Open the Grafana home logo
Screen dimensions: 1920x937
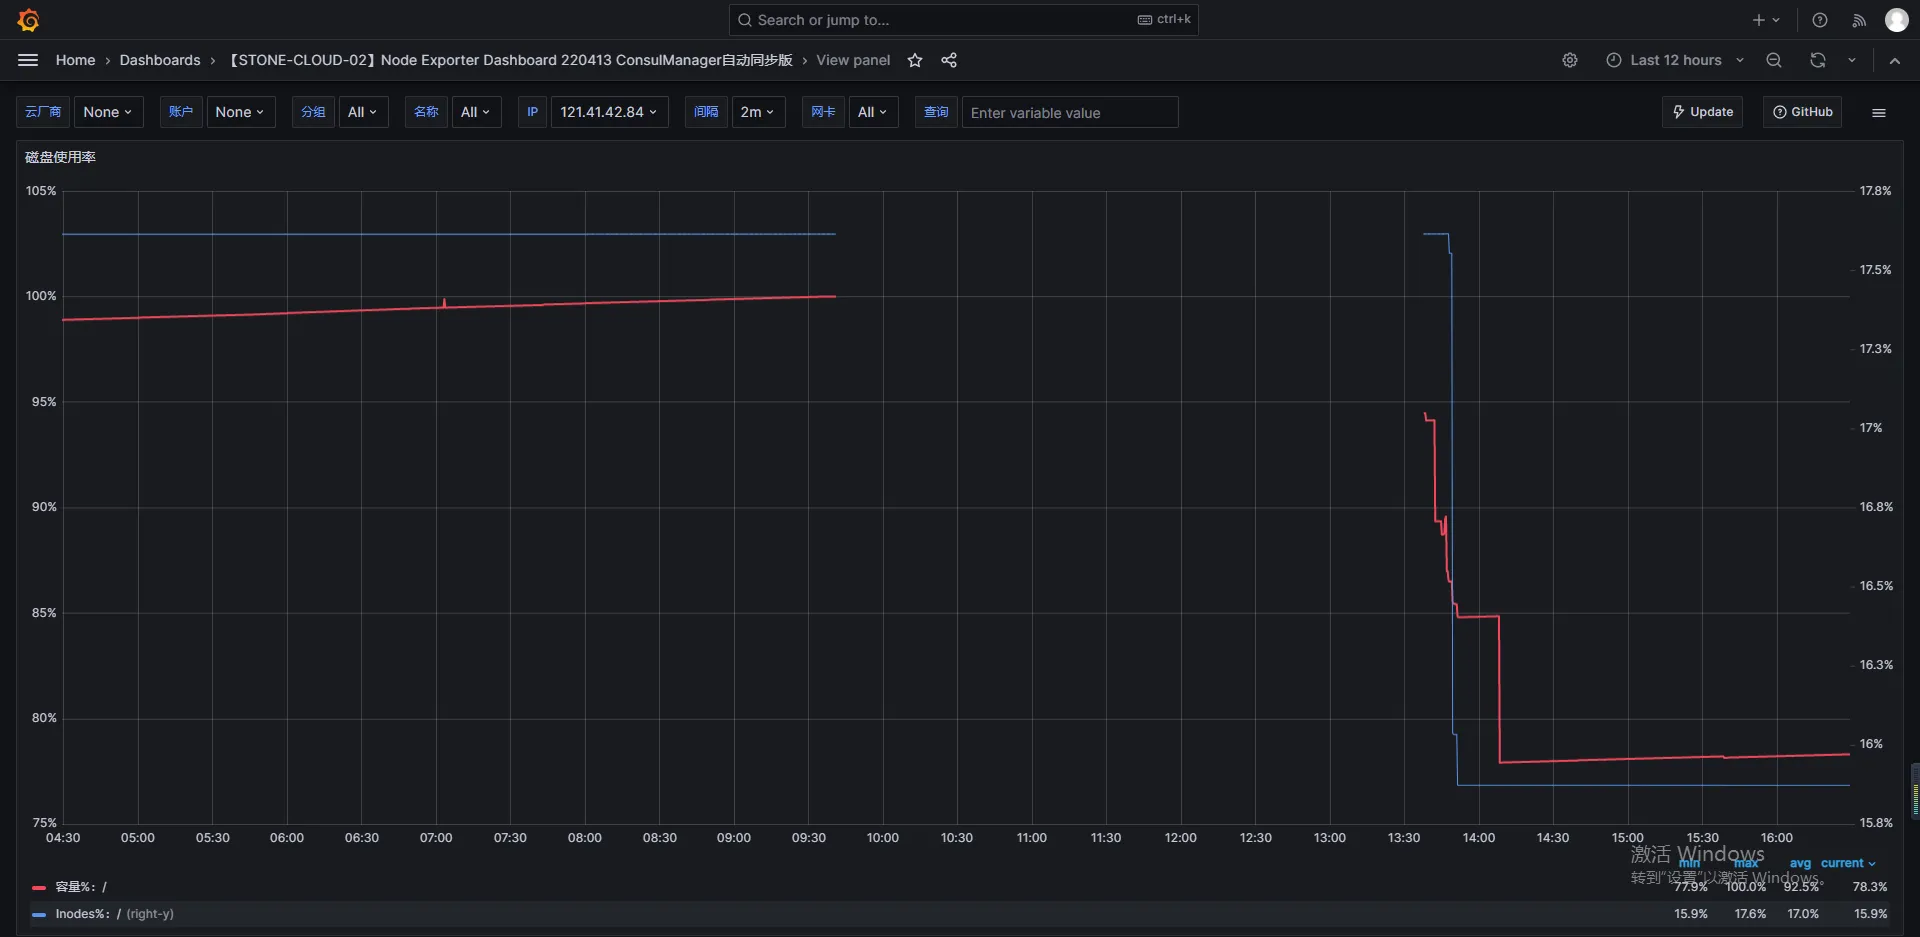tap(28, 20)
